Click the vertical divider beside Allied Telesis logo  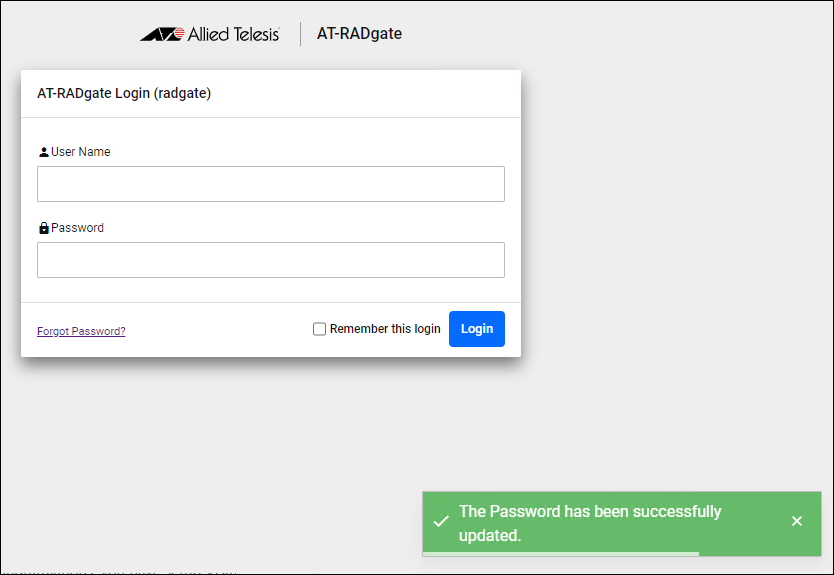point(300,34)
